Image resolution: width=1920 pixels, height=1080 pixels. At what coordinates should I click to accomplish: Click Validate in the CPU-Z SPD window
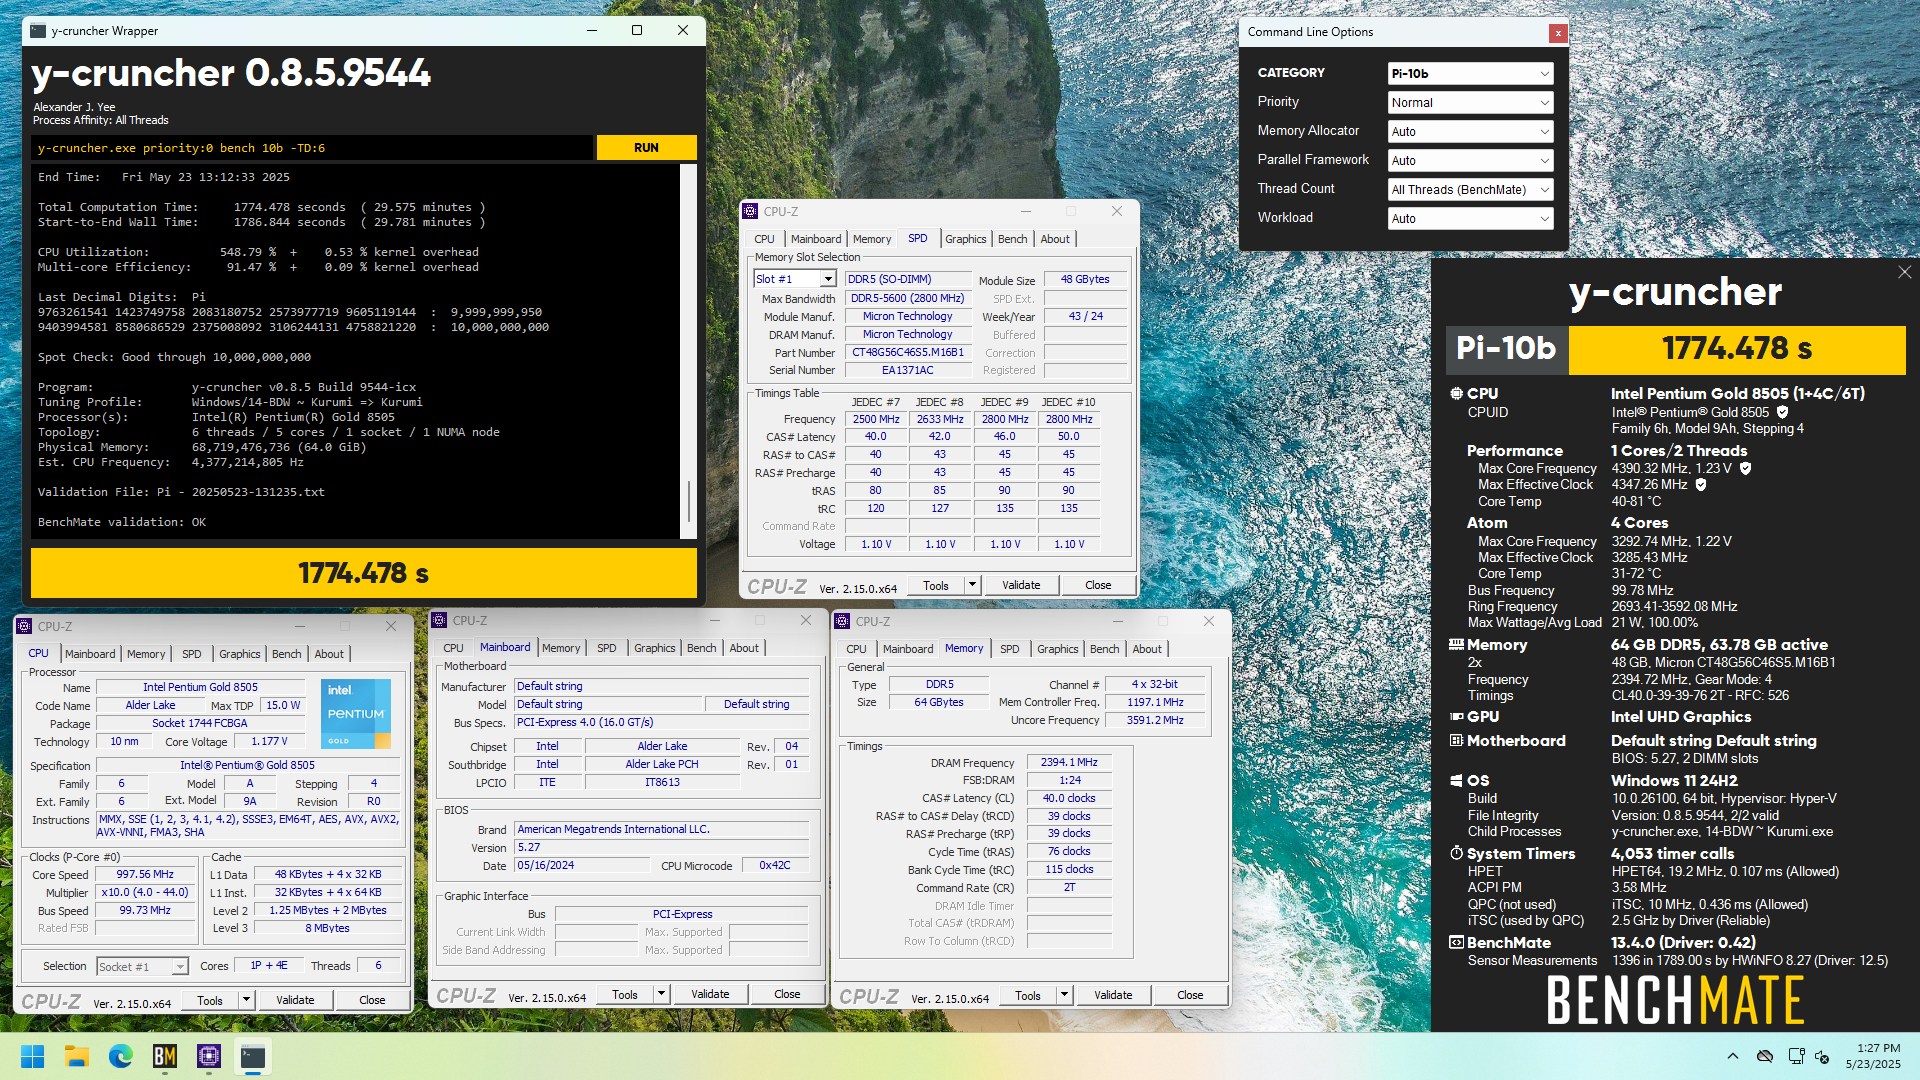pyautogui.click(x=1021, y=585)
